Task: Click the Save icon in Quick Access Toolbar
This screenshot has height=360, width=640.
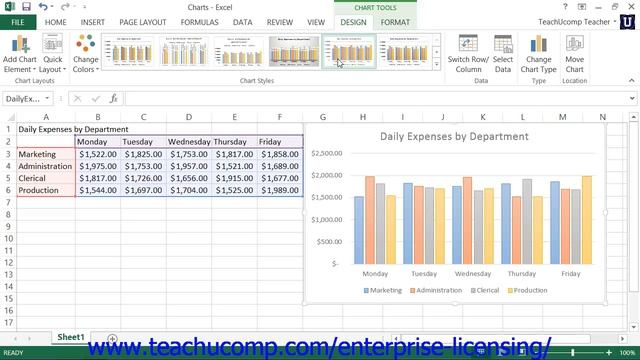Action: [x=26, y=7]
